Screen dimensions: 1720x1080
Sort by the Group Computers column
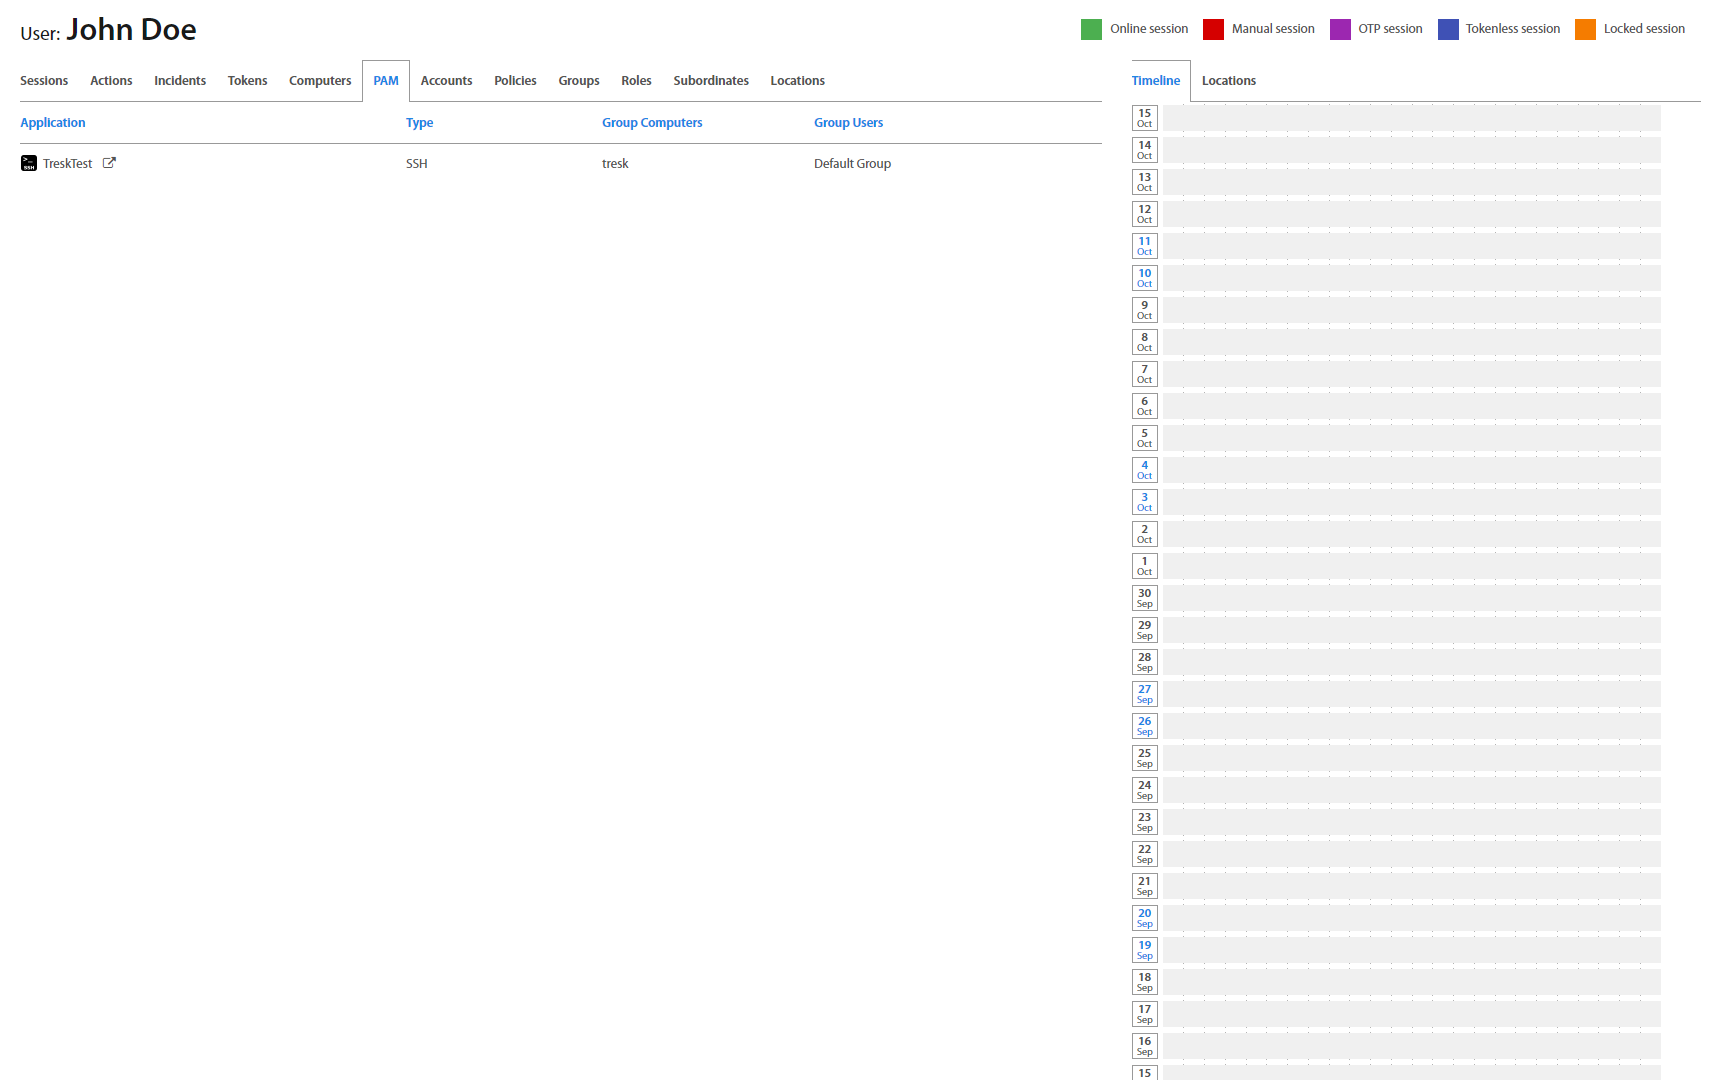[652, 123]
